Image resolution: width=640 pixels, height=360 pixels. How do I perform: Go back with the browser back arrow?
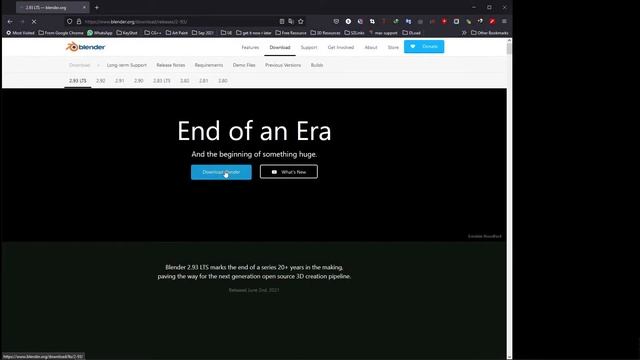click(10, 21)
